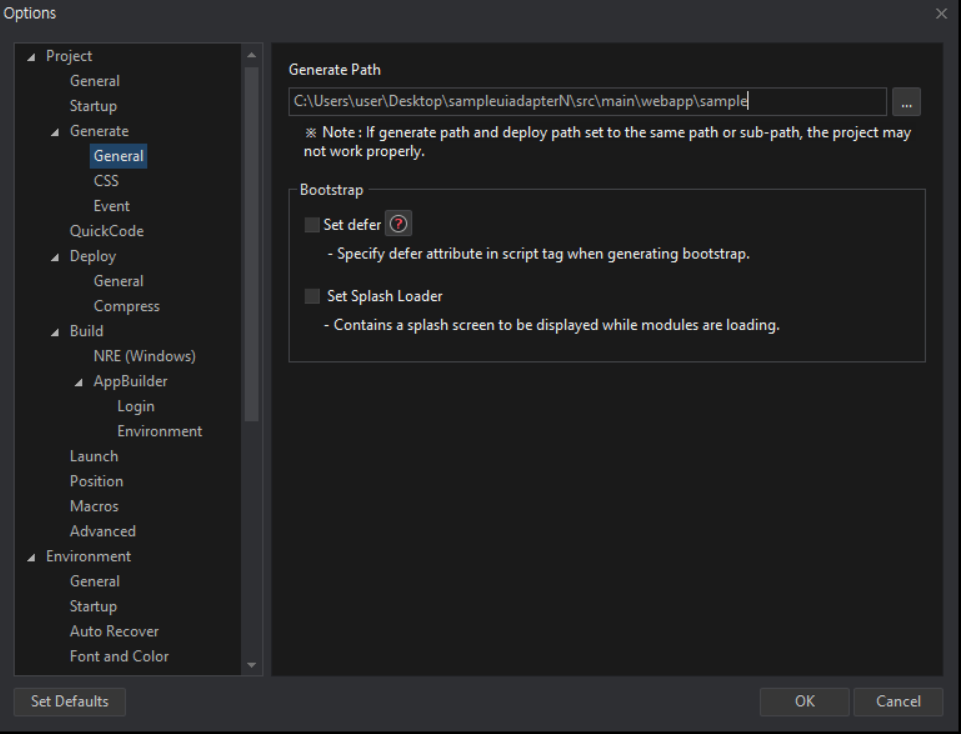The width and height of the screenshot is (961, 734).
Task: Enable the Set Splash Loader checkbox
Action: click(x=312, y=296)
